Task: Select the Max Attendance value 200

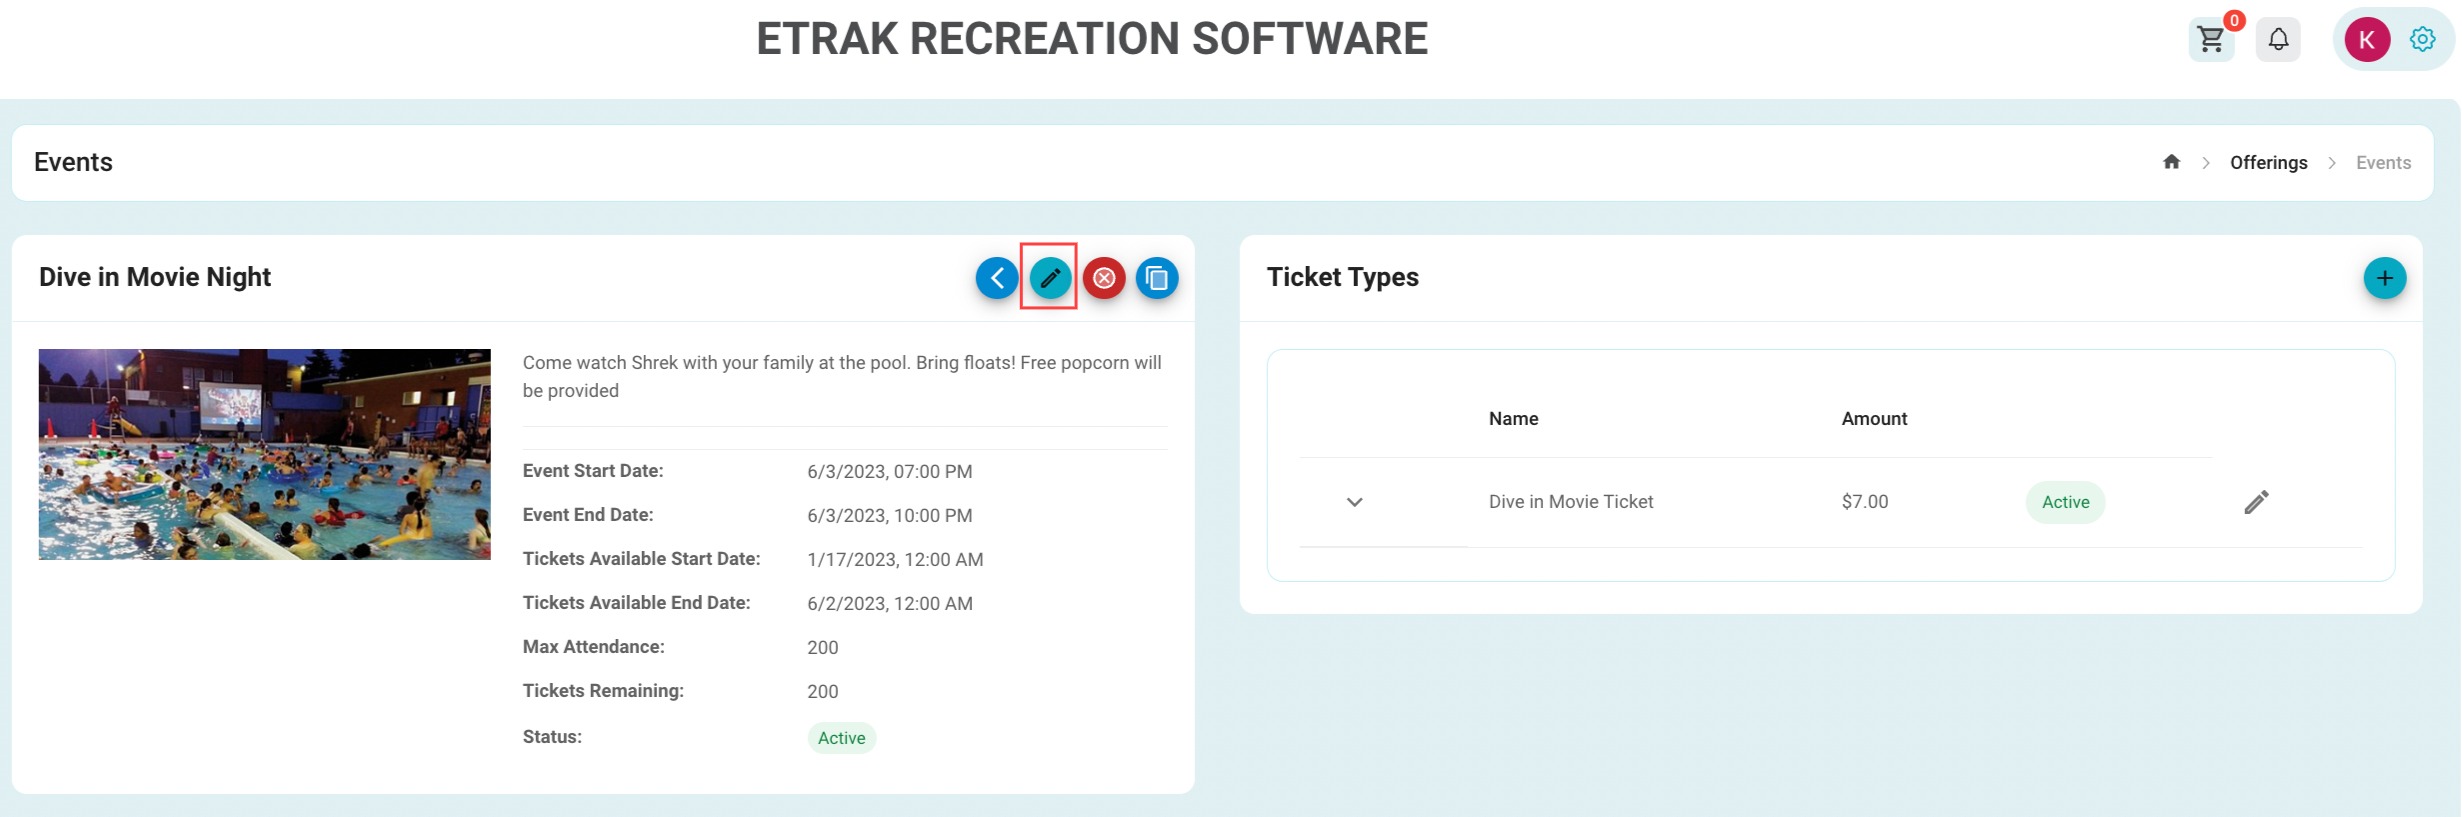Action: point(822,647)
